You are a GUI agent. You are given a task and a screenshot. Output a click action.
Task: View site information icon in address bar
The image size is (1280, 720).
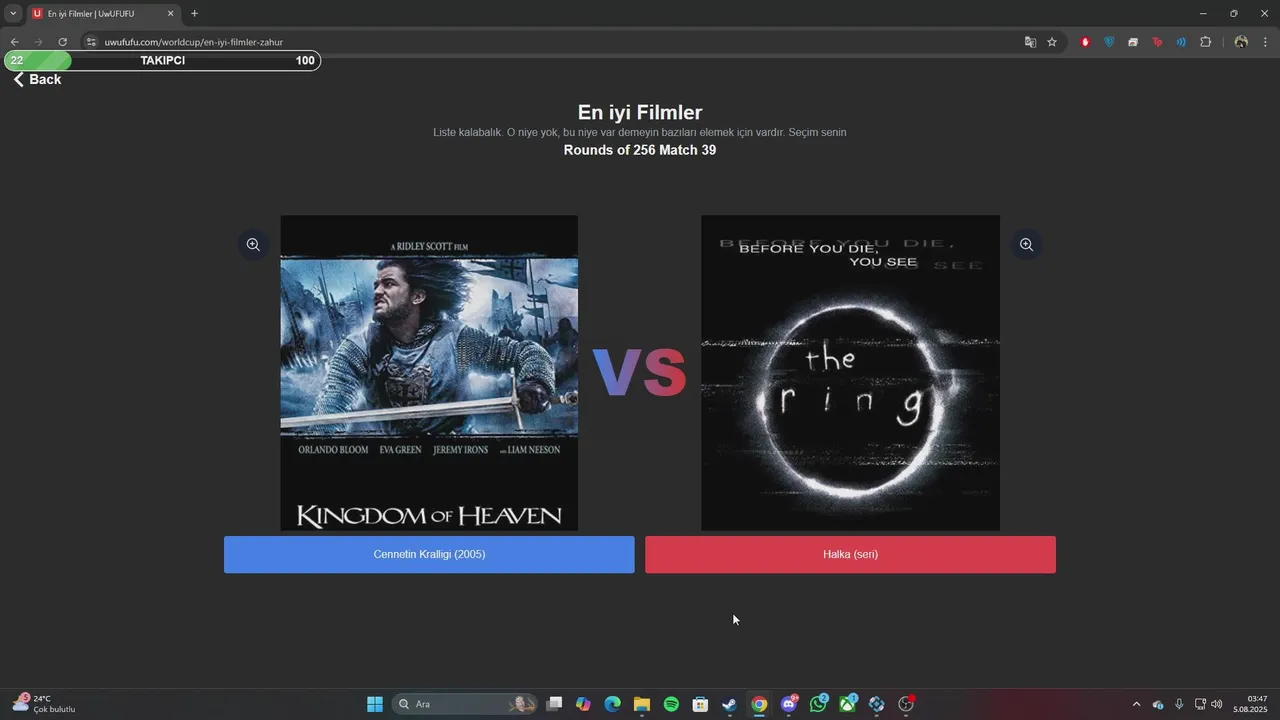[90, 42]
